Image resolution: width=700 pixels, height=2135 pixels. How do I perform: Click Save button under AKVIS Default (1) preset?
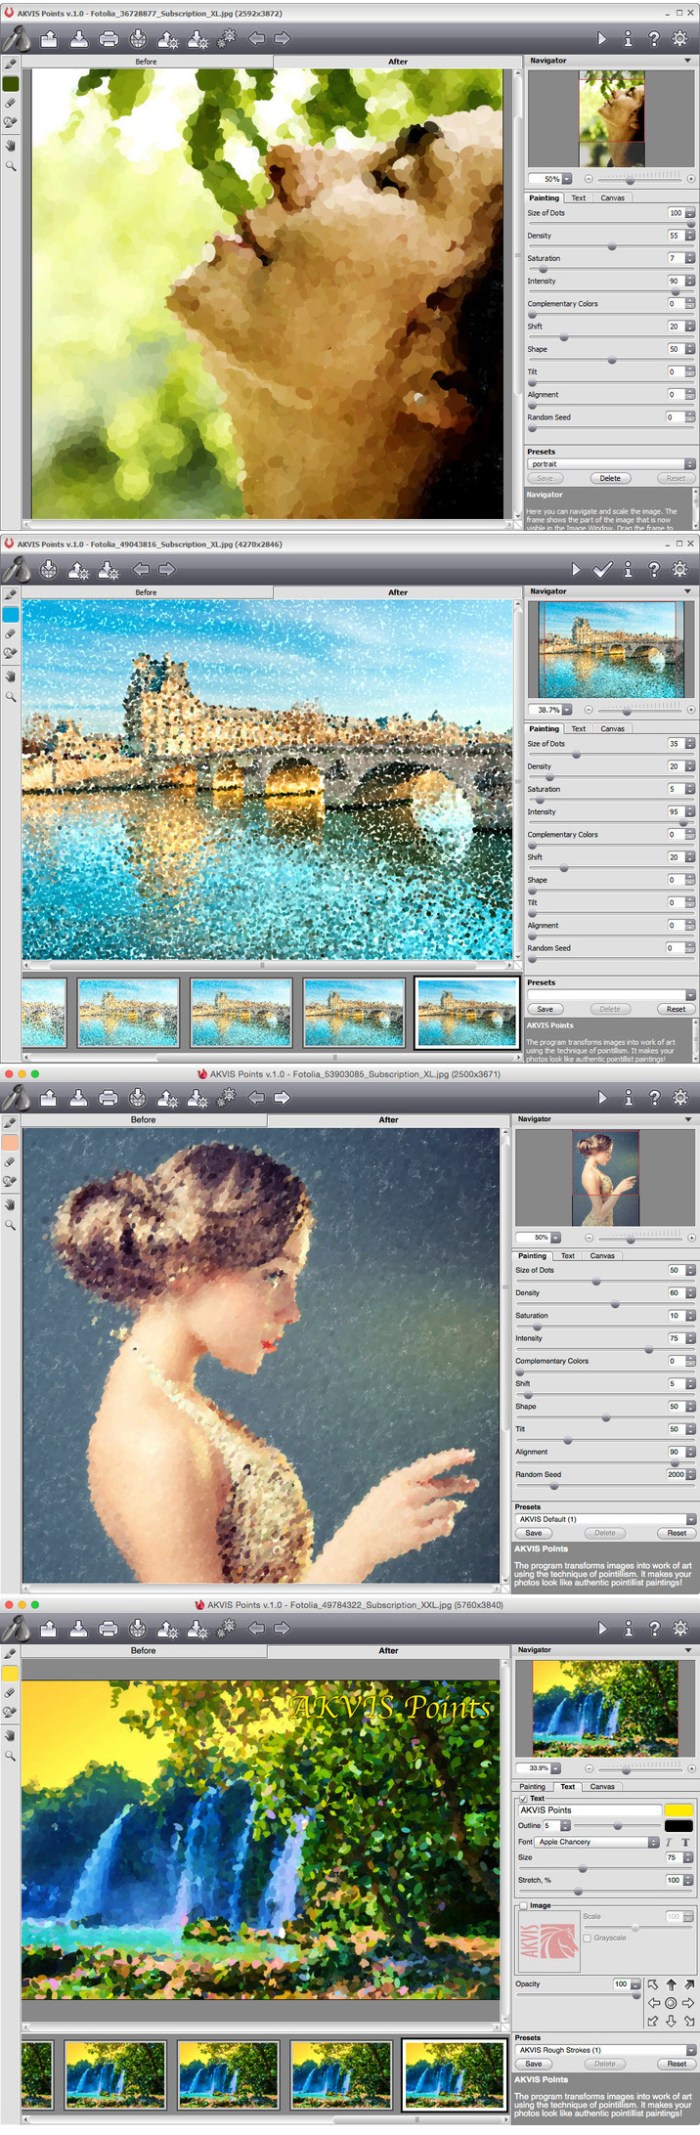(x=534, y=1533)
